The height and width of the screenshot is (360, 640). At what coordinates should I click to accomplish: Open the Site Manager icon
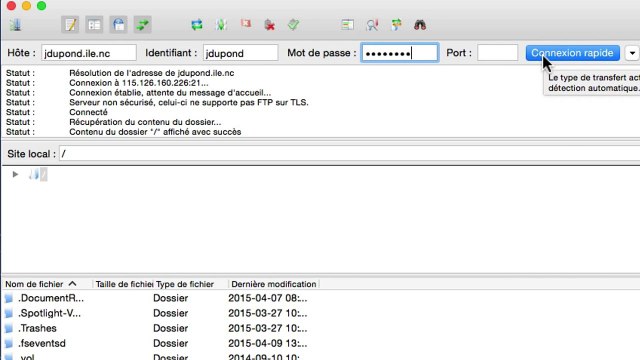coord(16,25)
